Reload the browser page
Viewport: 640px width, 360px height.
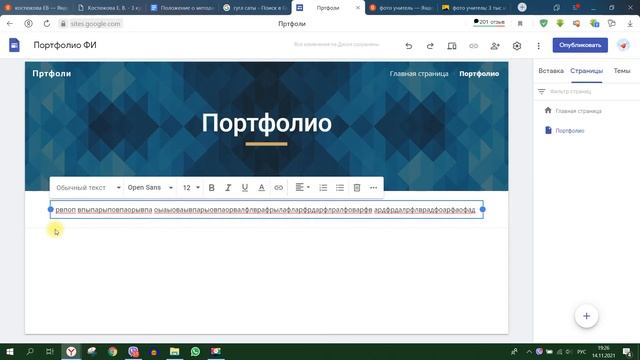pyautogui.click(x=47, y=24)
